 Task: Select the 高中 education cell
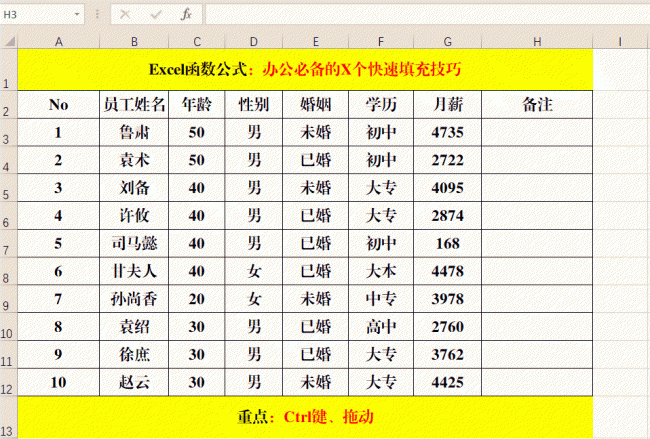tap(381, 327)
